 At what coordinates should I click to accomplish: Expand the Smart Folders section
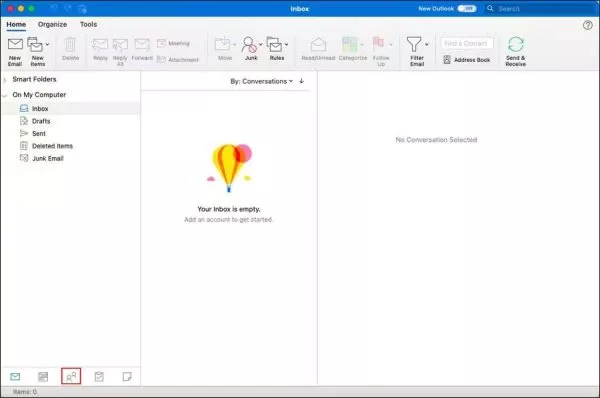tap(5, 80)
